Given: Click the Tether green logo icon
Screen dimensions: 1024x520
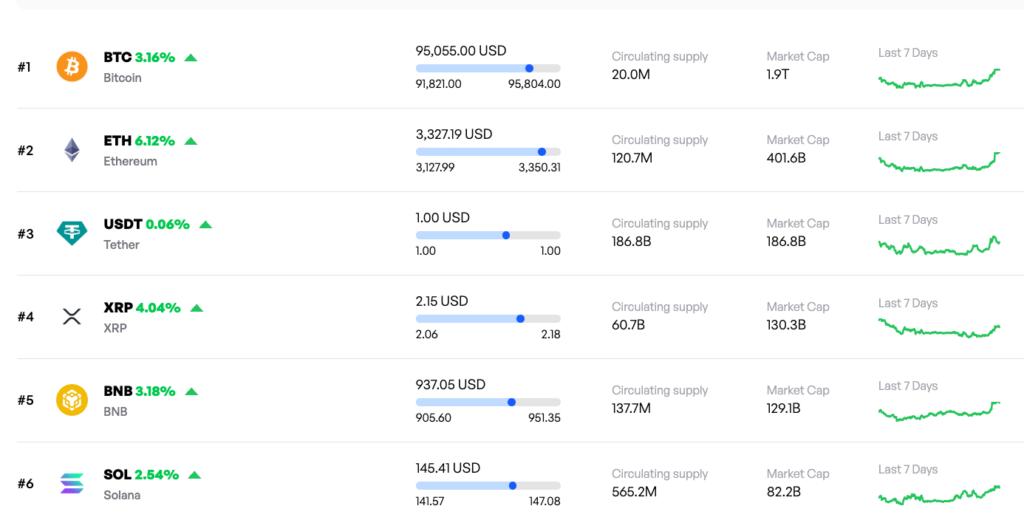Looking at the screenshot, I should pyautogui.click(x=72, y=234).
